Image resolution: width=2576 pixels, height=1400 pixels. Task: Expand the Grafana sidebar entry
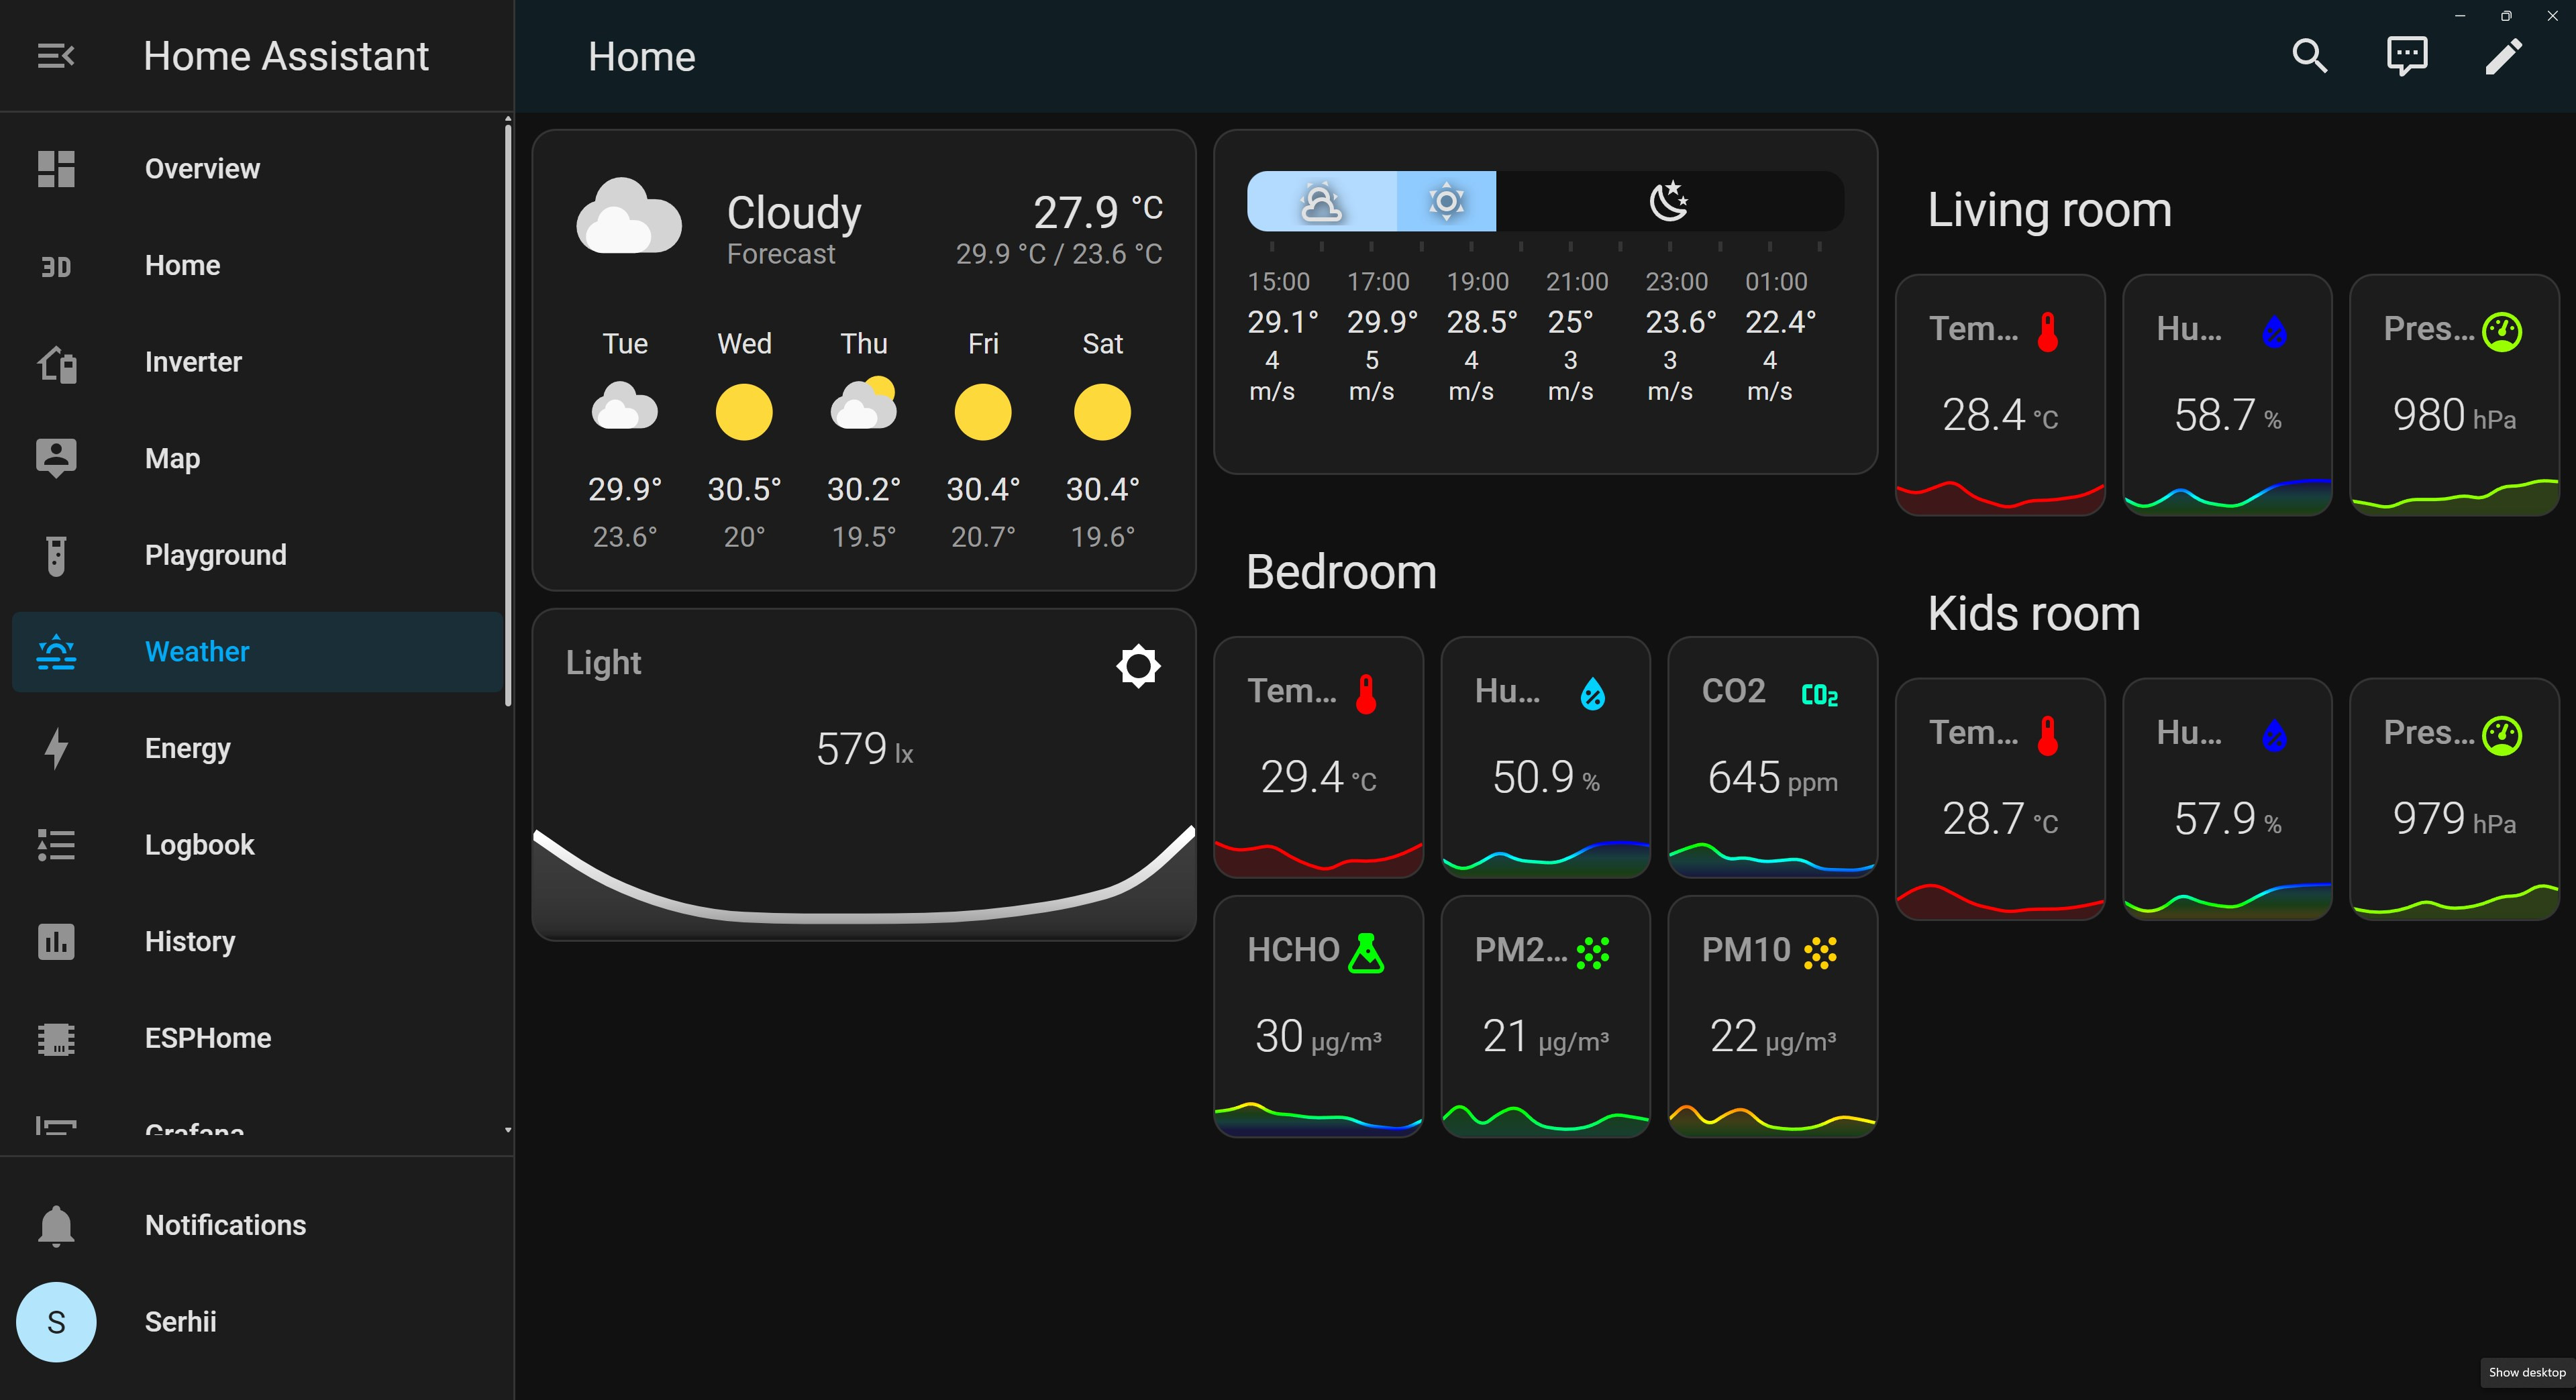tap(508, 1129)
